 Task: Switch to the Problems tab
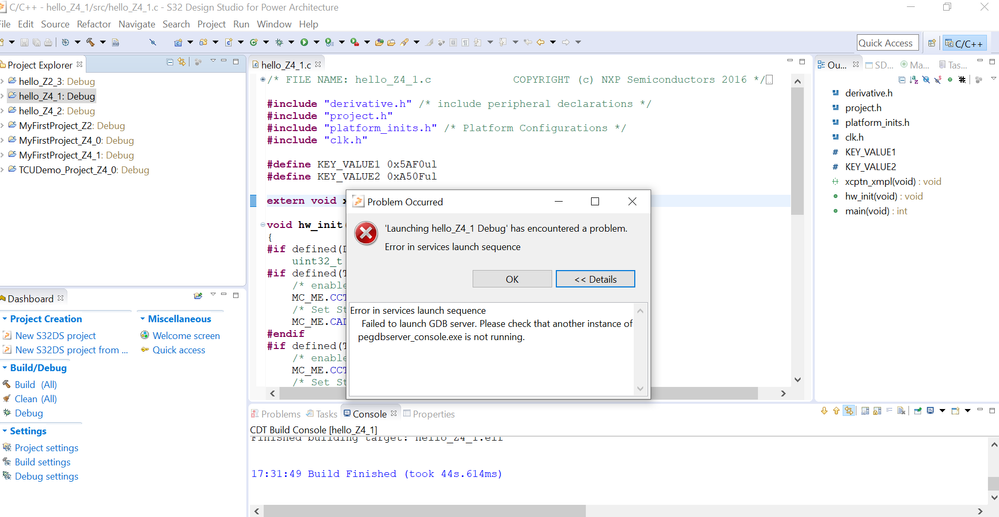(275, 414)
